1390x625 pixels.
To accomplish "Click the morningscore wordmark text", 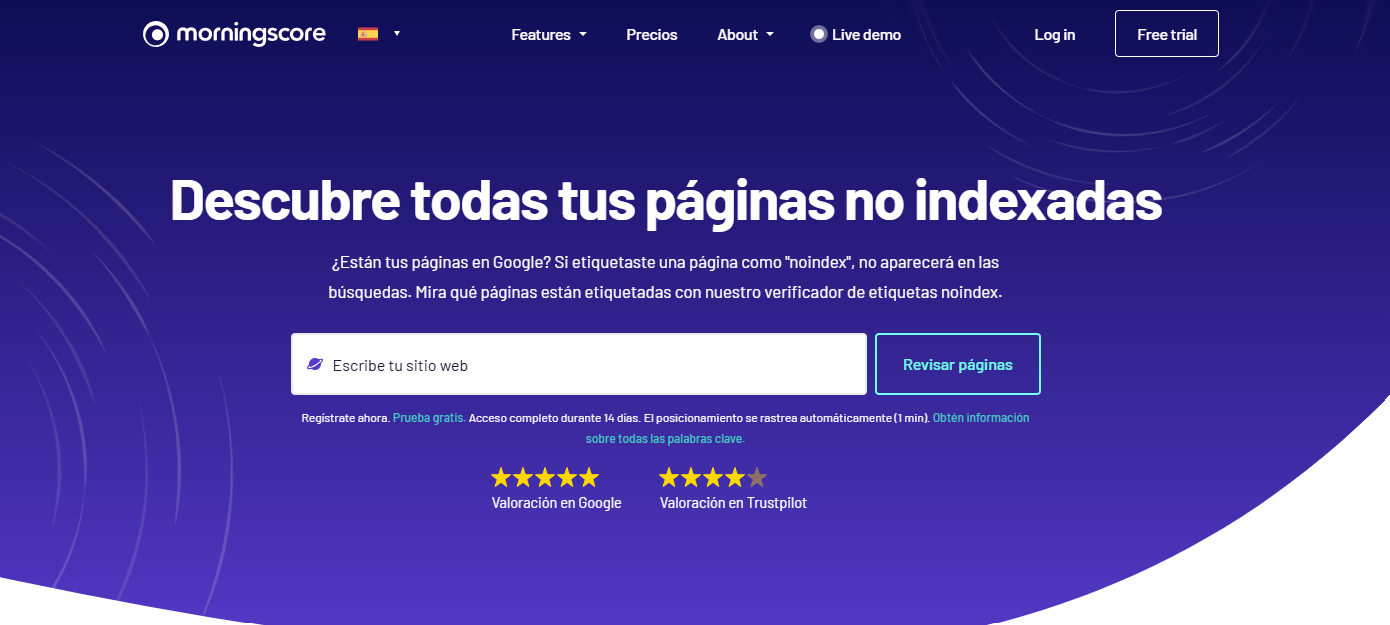I will pyautogui.click(x=251, y=34).
